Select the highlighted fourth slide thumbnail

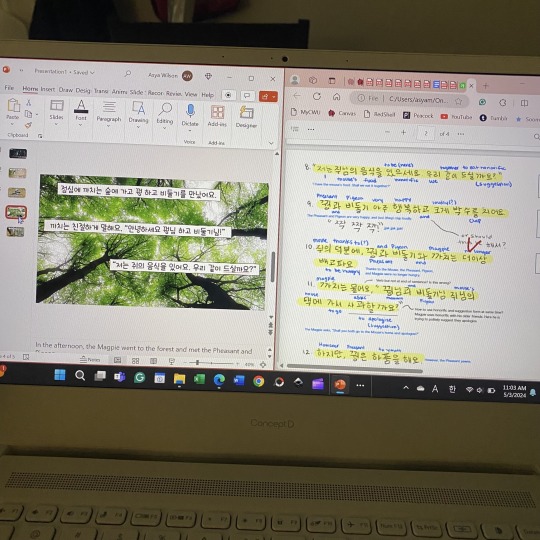click(16, 212)
